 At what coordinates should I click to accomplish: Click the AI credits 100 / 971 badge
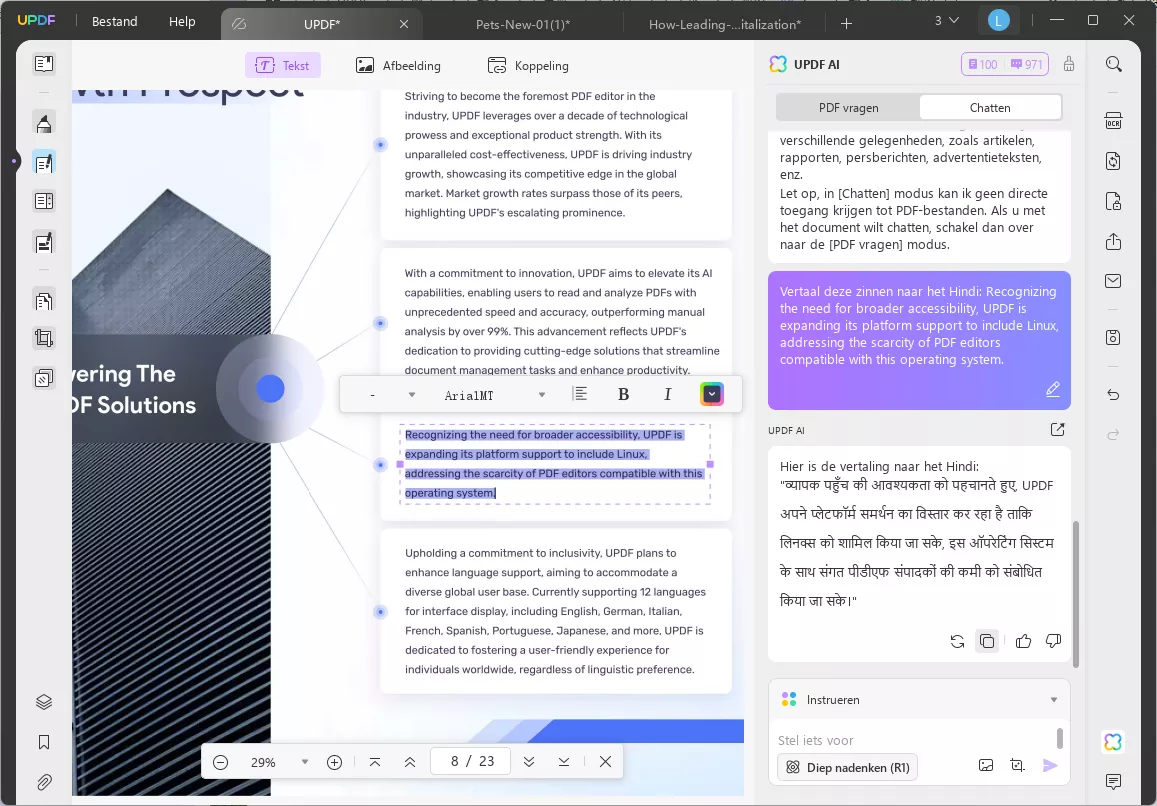1004,64
